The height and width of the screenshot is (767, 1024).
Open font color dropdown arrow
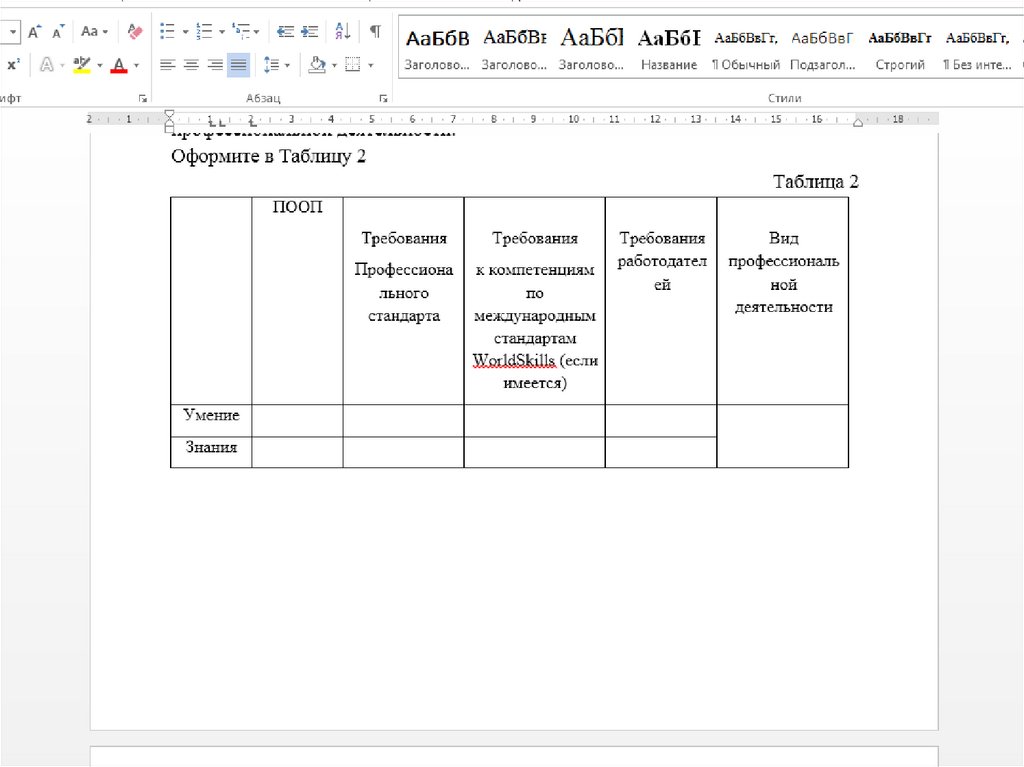point(136,65)
